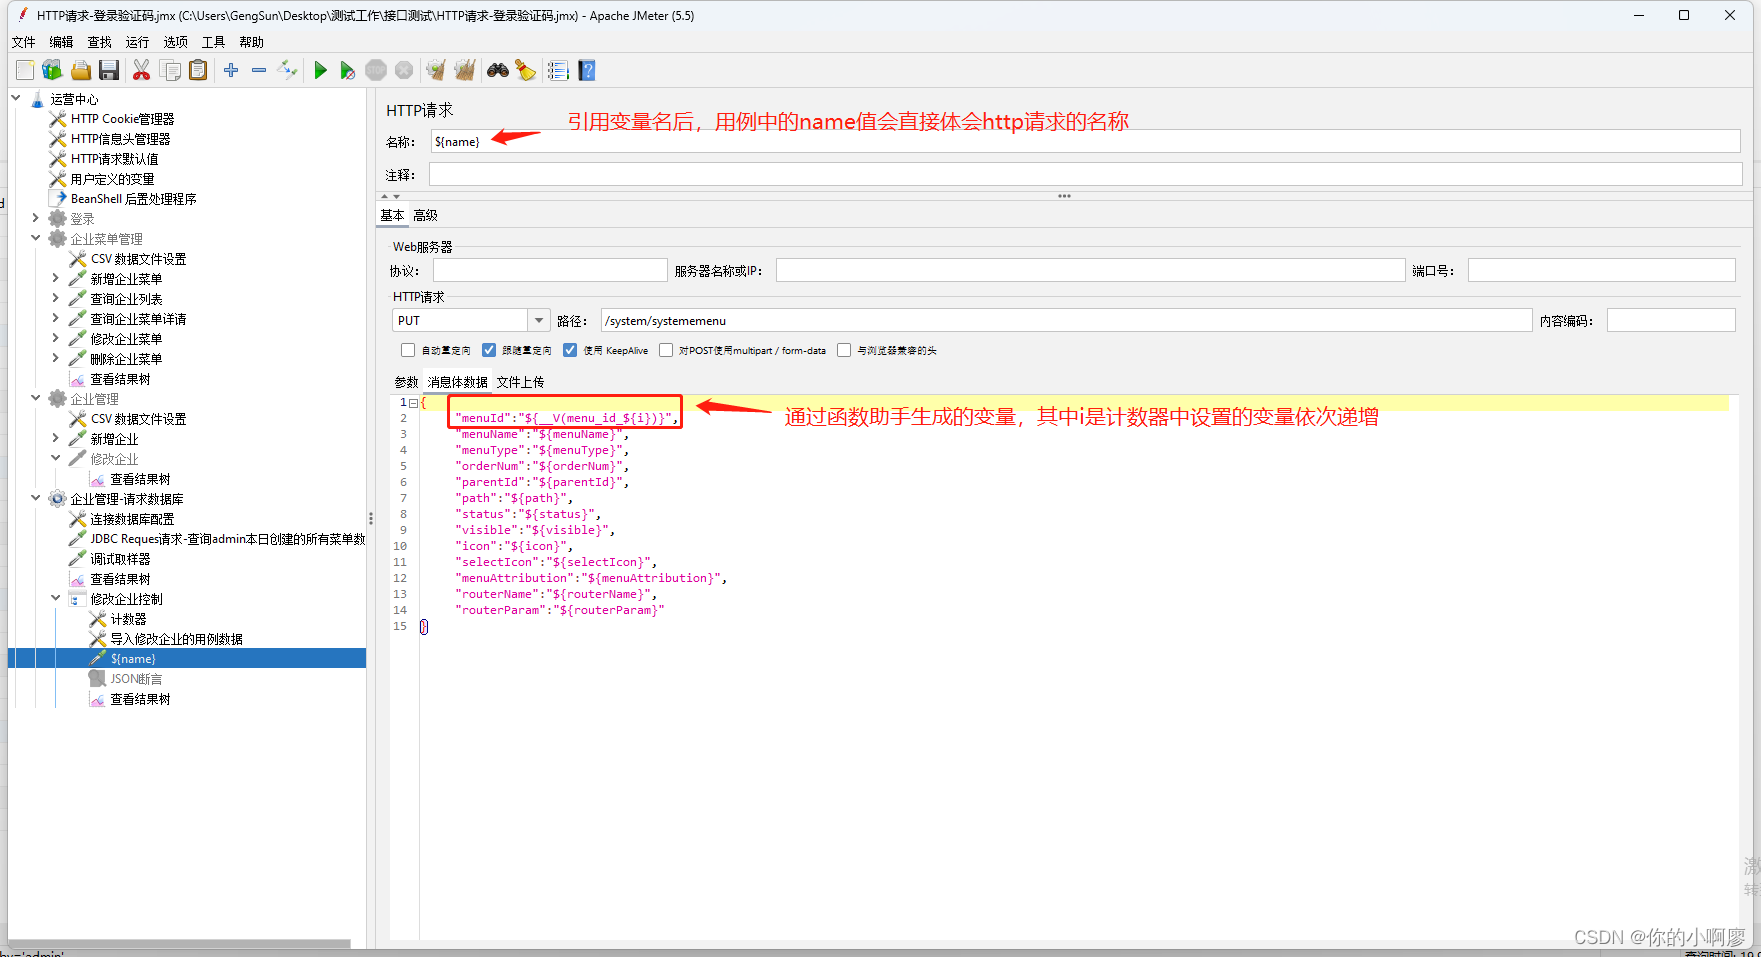Expand the 新增企业菜单 node
This screenshot has width=1761, height=957.
point(56,278)
